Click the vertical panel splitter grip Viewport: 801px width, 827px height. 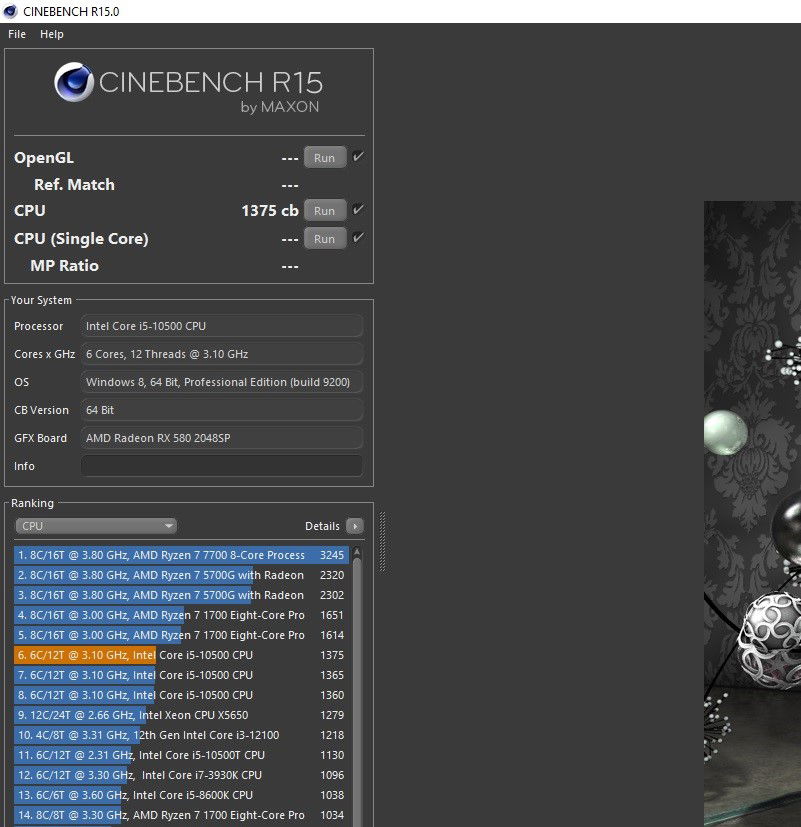tap(382, 542)
